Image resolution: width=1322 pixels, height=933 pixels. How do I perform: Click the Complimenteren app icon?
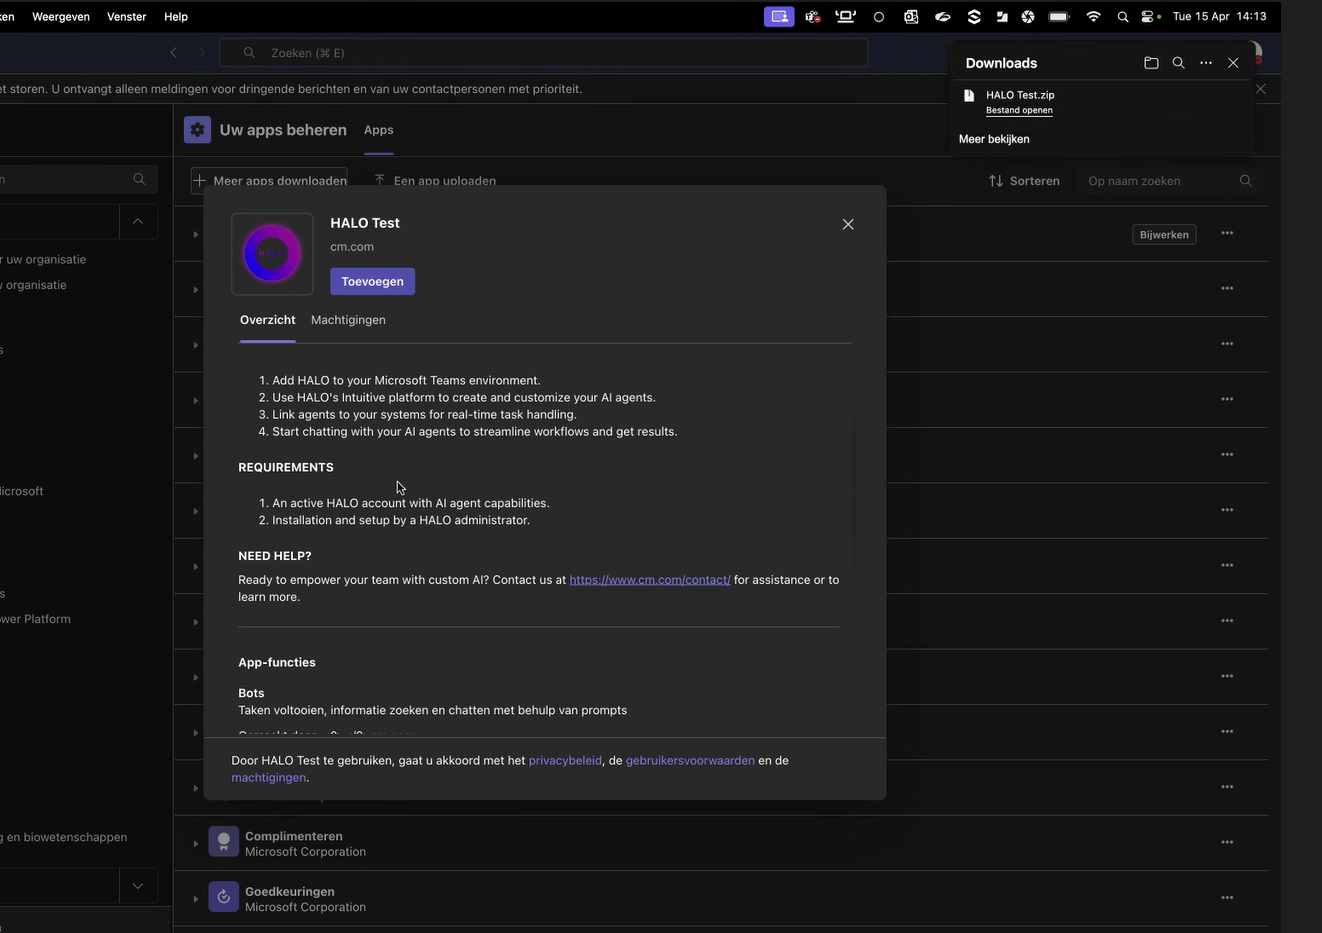pyautogui.click(x=223, y=842)
